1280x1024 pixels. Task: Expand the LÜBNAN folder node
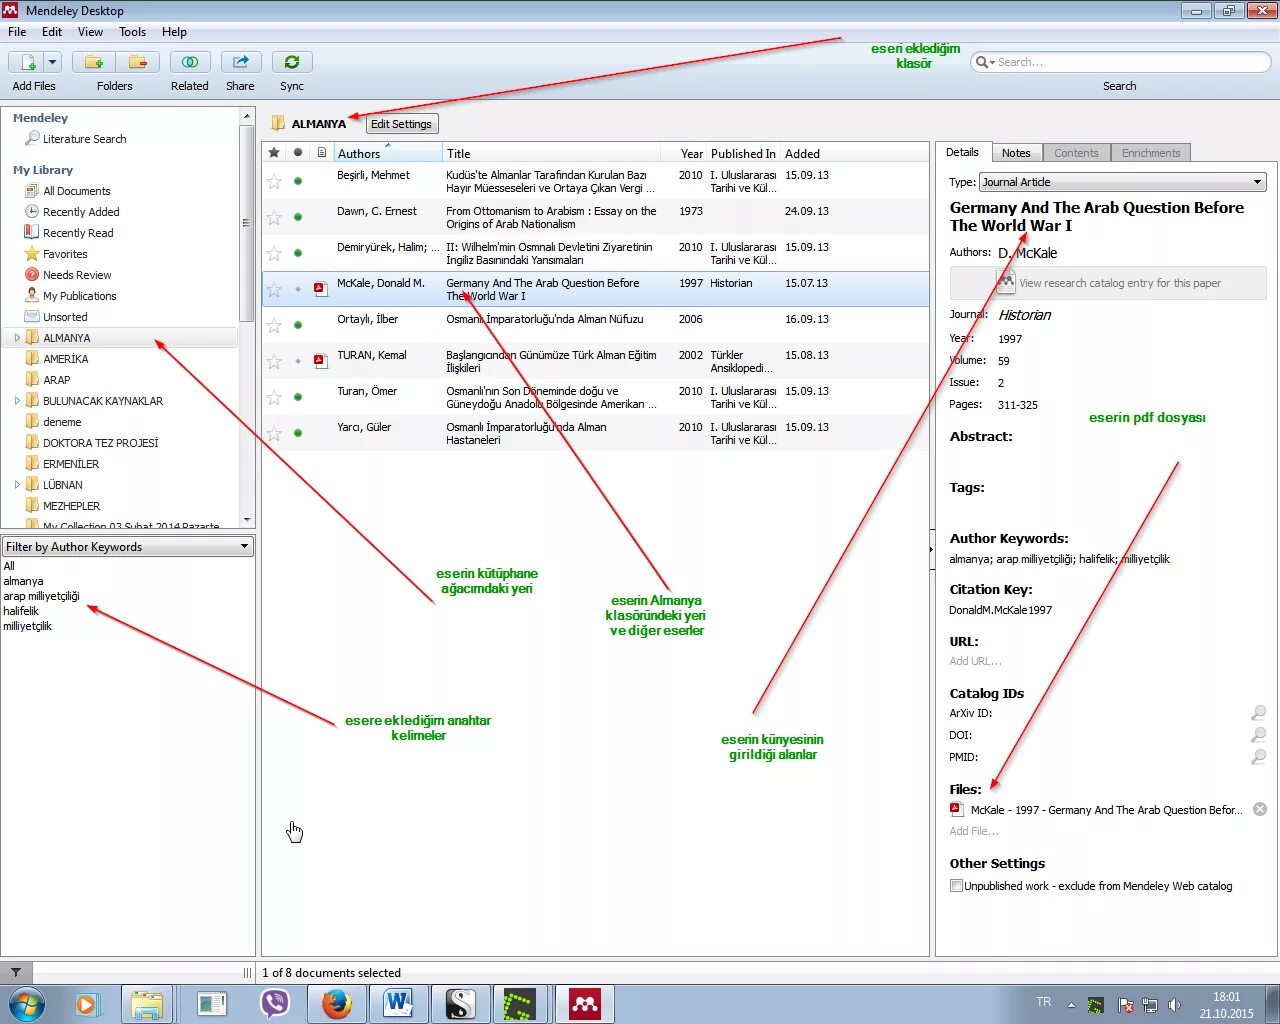[17, 485]
